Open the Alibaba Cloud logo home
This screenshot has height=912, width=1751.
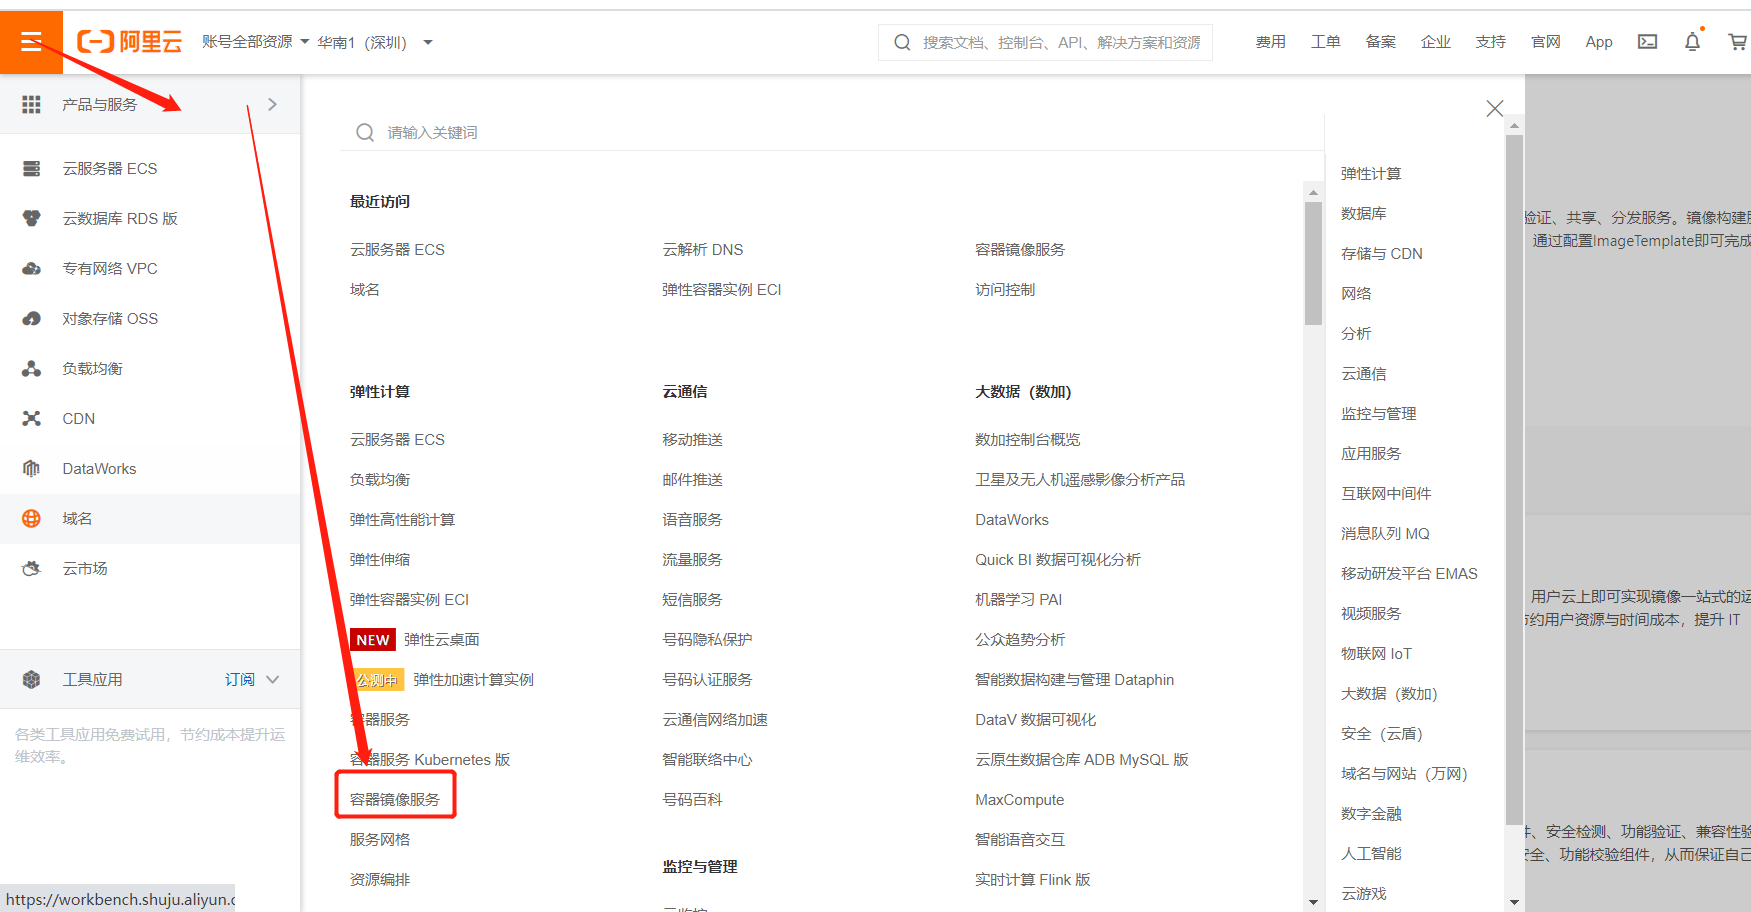pos(130,42)
